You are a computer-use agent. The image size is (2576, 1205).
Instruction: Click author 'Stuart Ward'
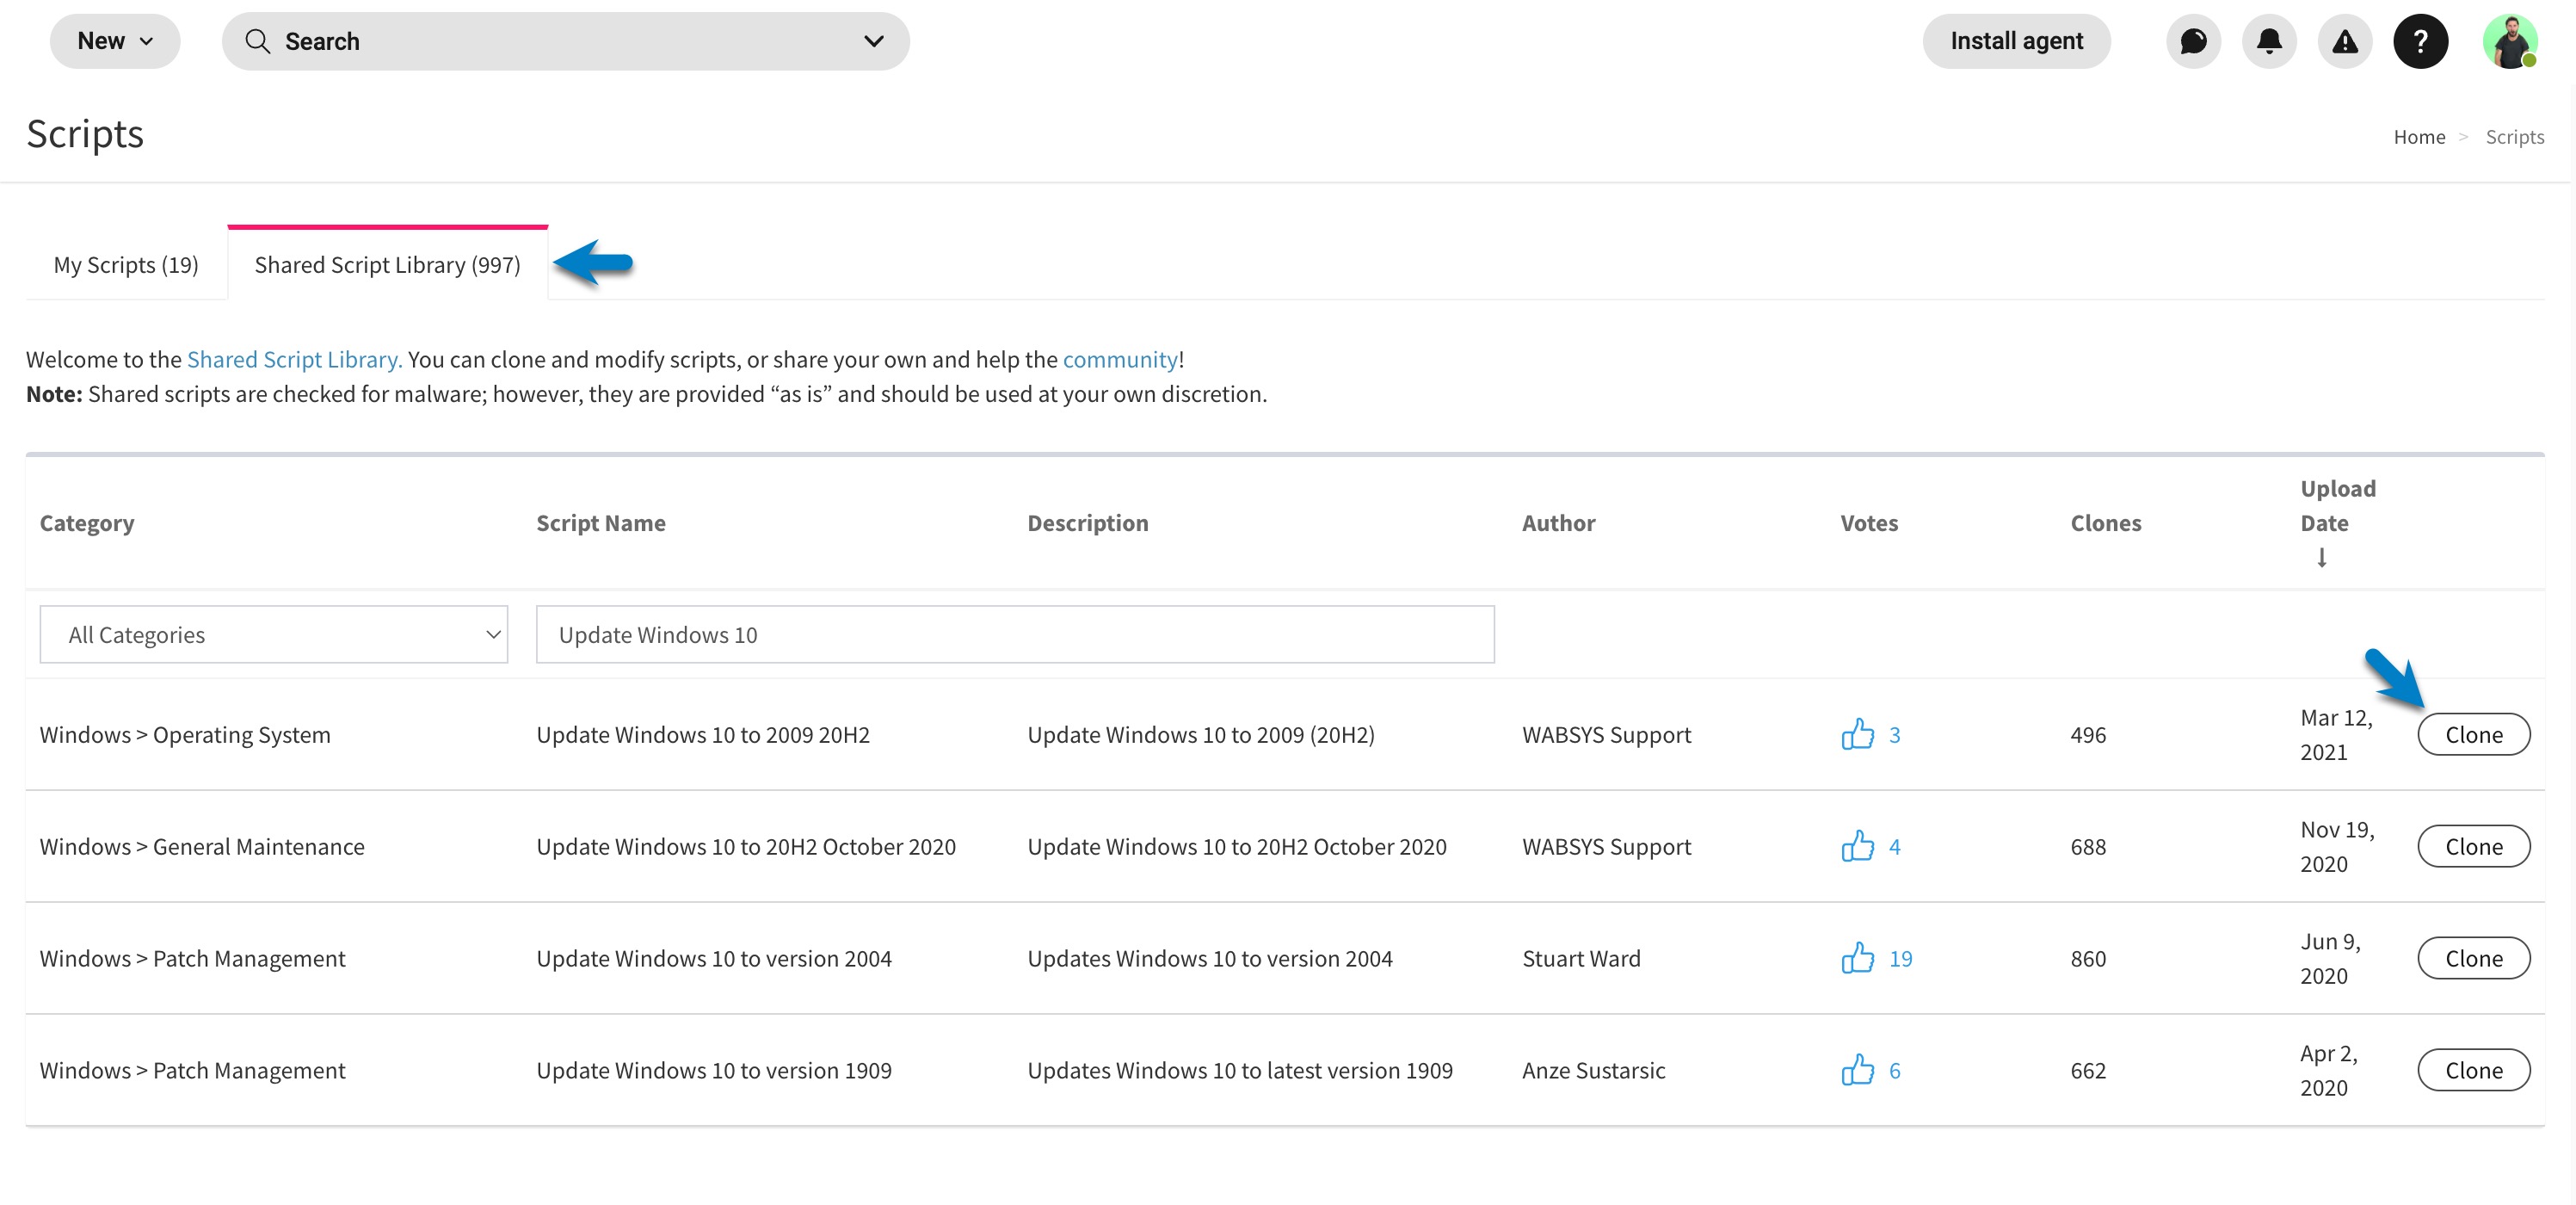(x=1581, y=959)
